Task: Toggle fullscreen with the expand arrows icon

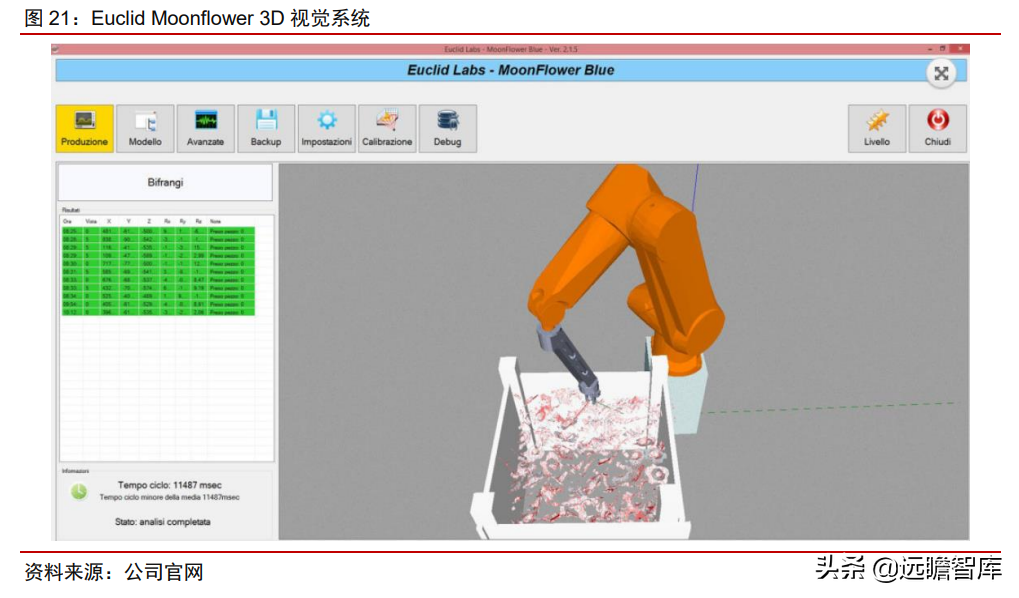Action: (x=941, y=73)
